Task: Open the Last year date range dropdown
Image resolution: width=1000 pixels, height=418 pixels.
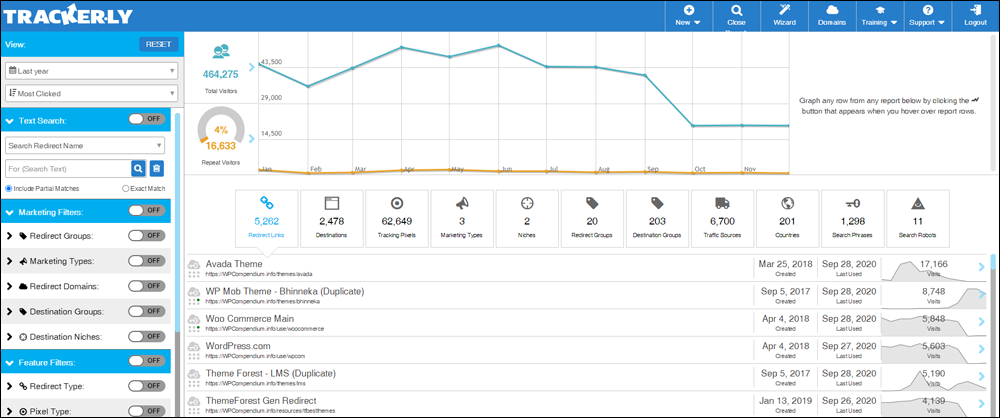Action: coord(91,70)
